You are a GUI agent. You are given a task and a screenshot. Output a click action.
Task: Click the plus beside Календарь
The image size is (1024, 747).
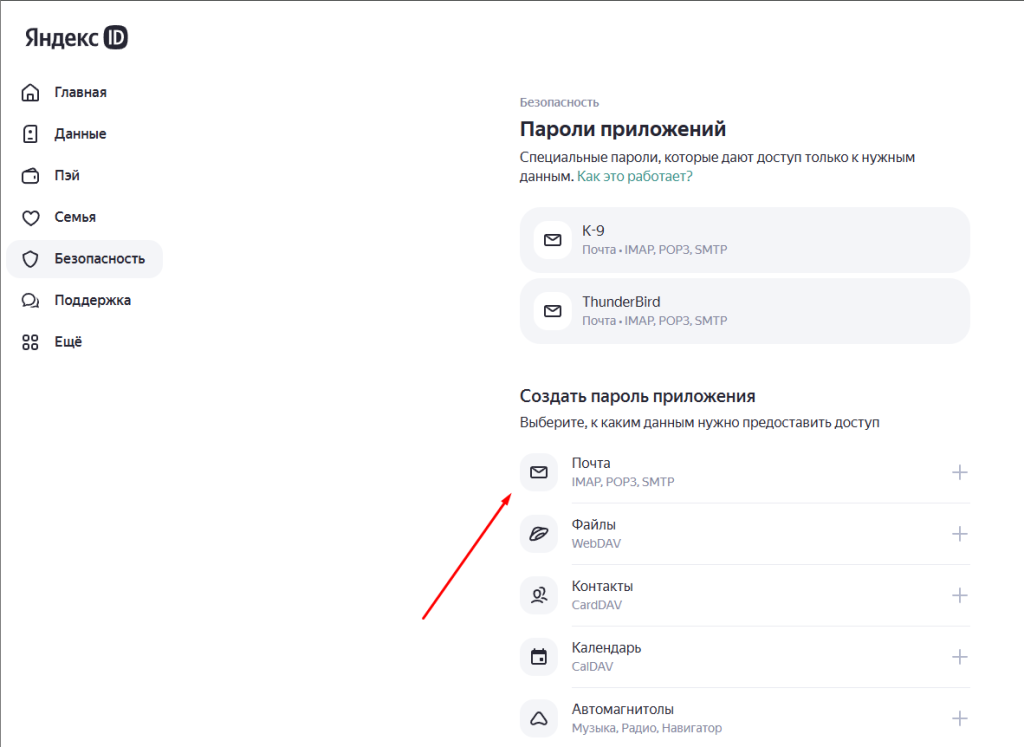pos(961,656)
